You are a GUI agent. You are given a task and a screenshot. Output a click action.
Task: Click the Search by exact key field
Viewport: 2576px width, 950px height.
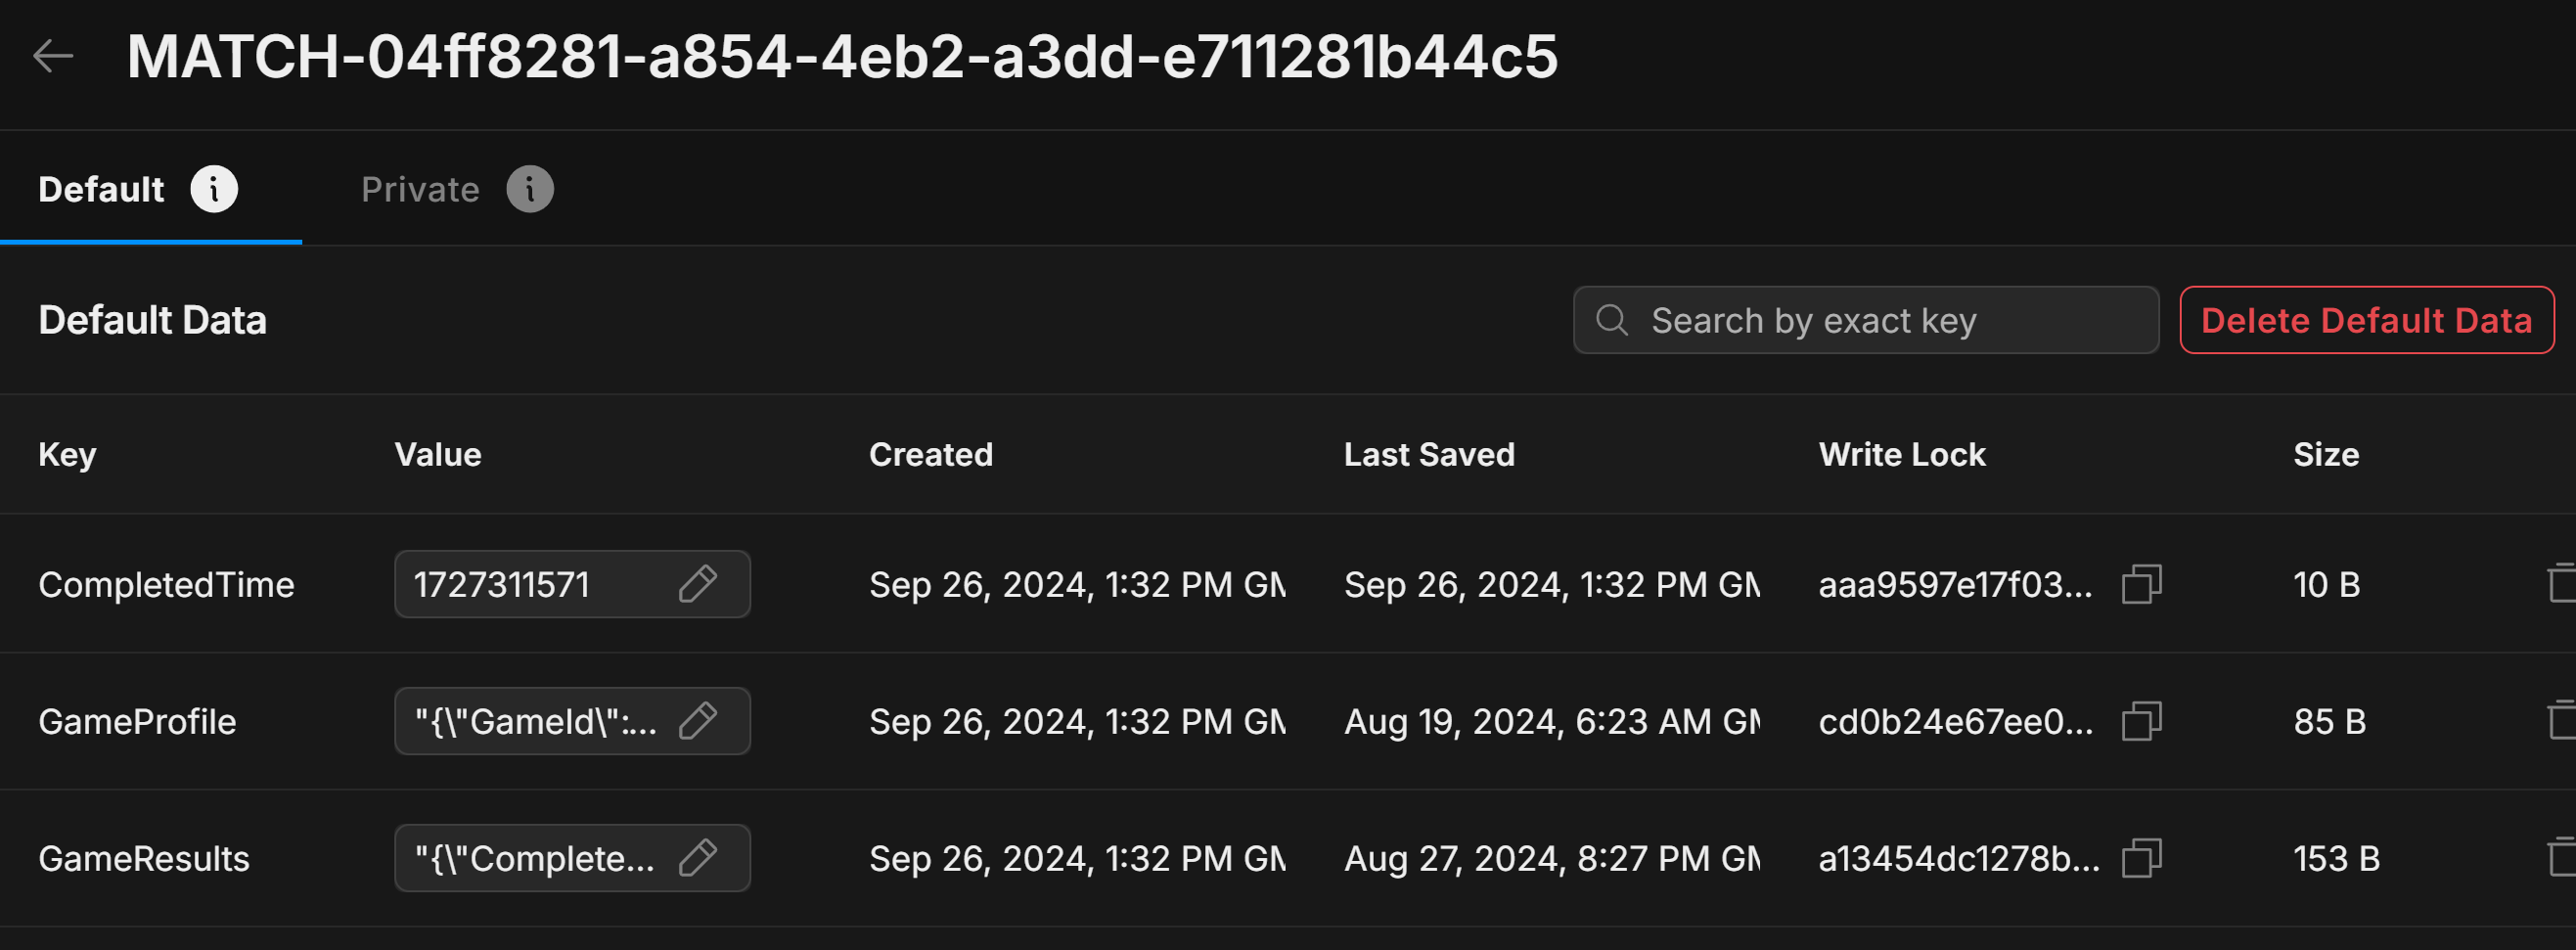pyautogui.click(x=1865, y=320)
